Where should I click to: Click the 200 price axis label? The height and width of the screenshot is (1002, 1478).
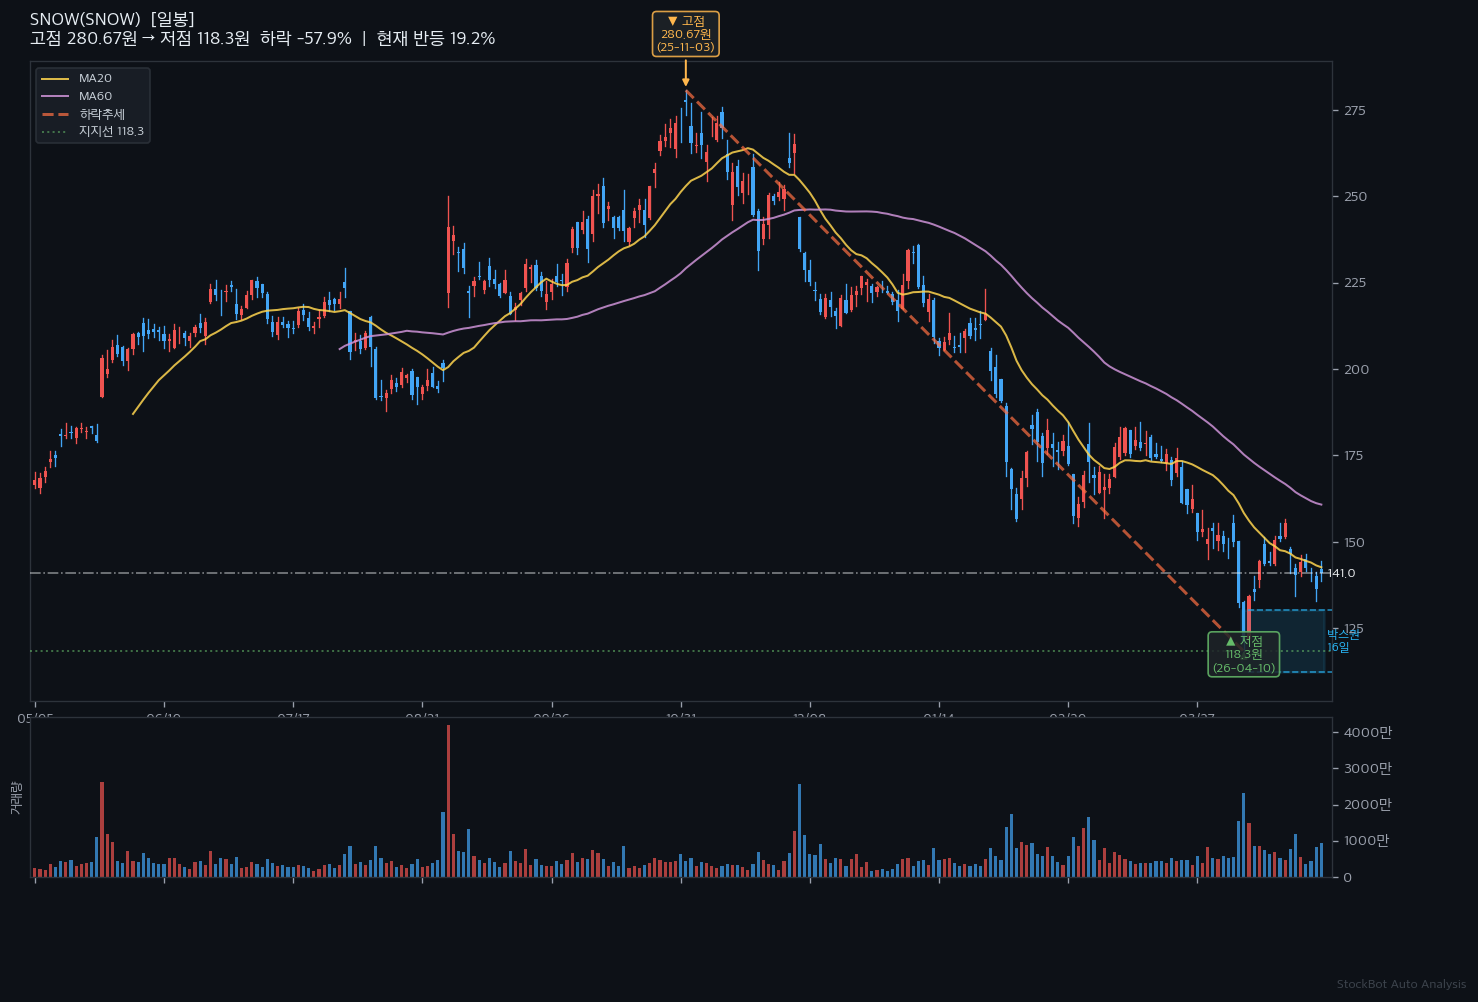point(1356,370)
